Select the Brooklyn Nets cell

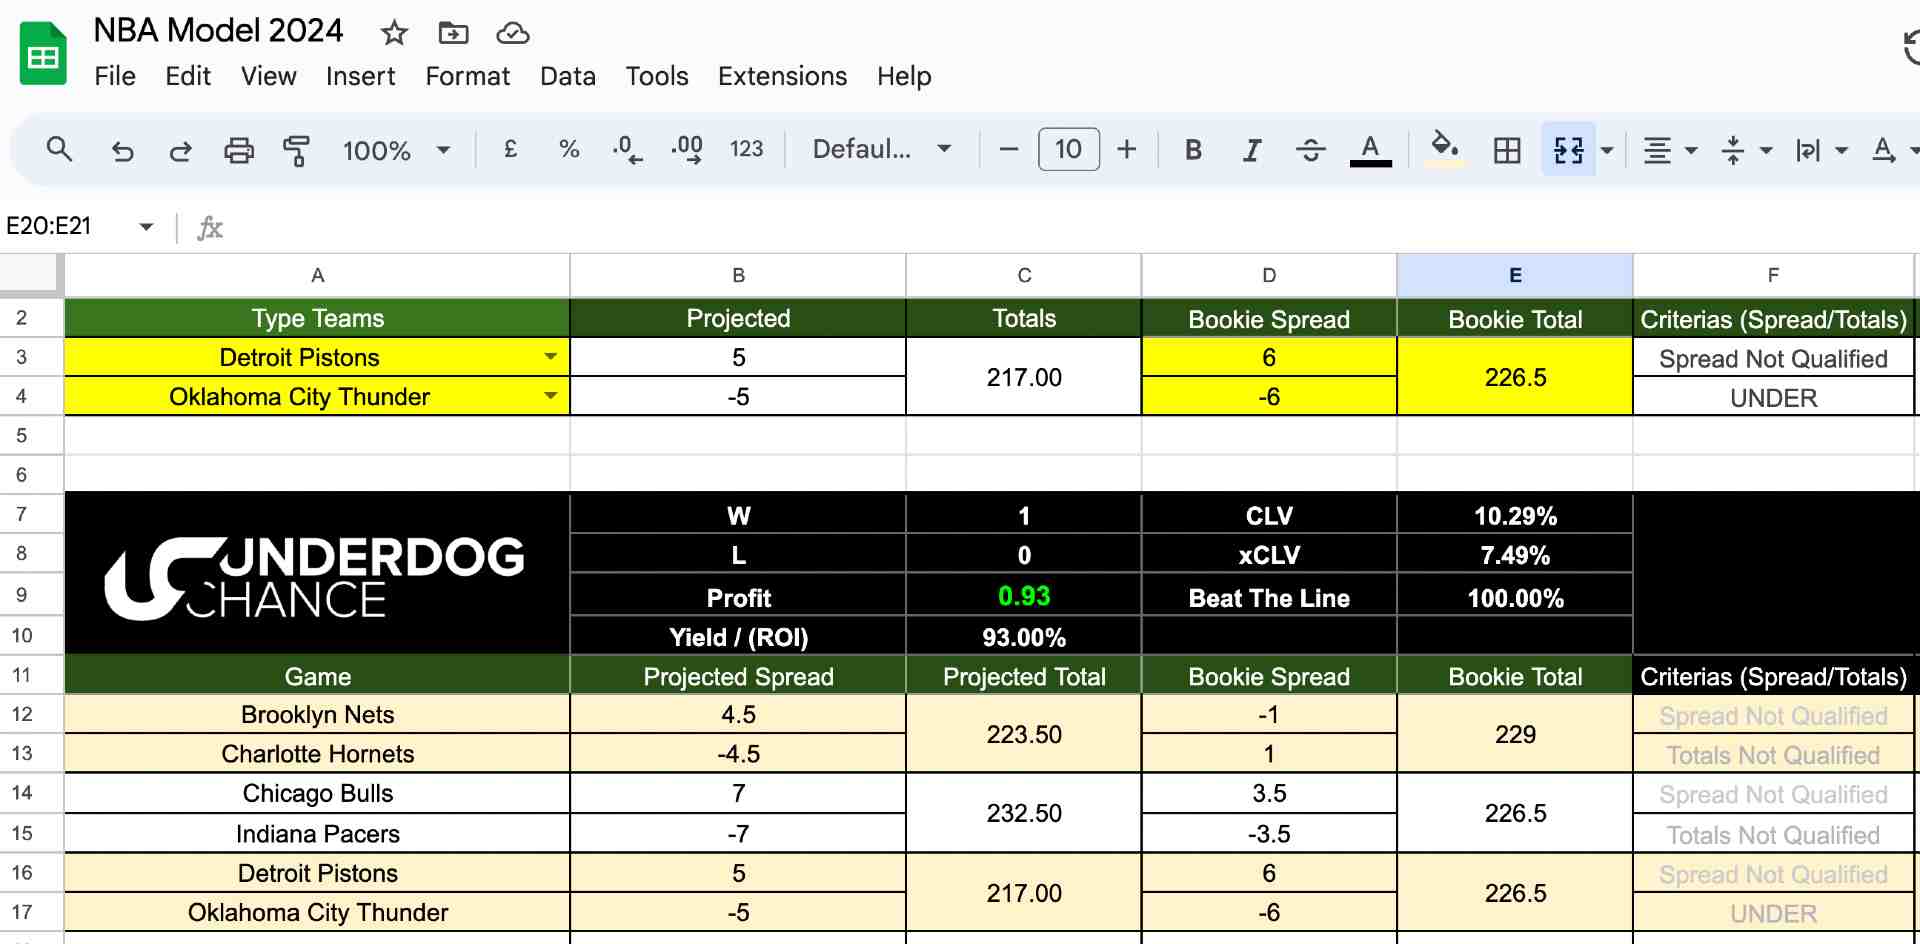(317, 714)
